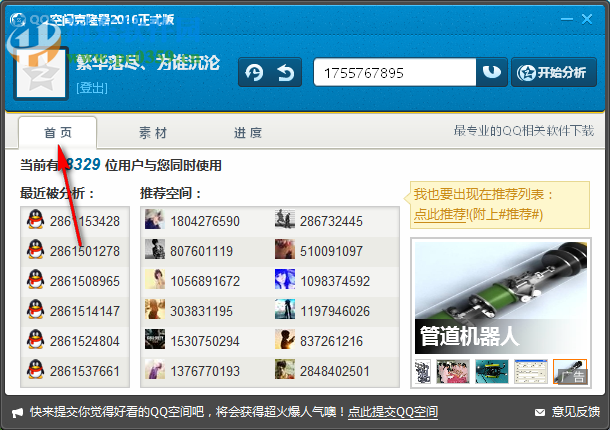The image size is (610, 430).
Task: Select the first QR-pattern ad thumbnail
Action: 423,371
